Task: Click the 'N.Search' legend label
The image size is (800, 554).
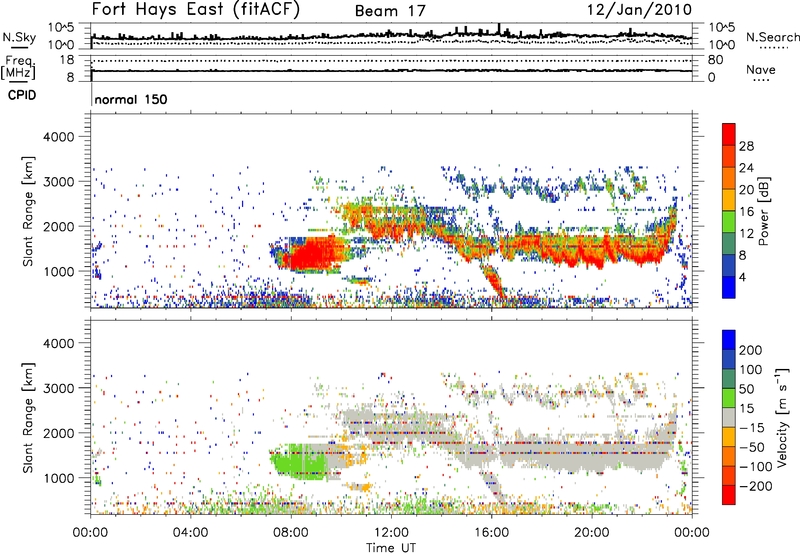Action: pyautogui.click(x=772, y=37)
